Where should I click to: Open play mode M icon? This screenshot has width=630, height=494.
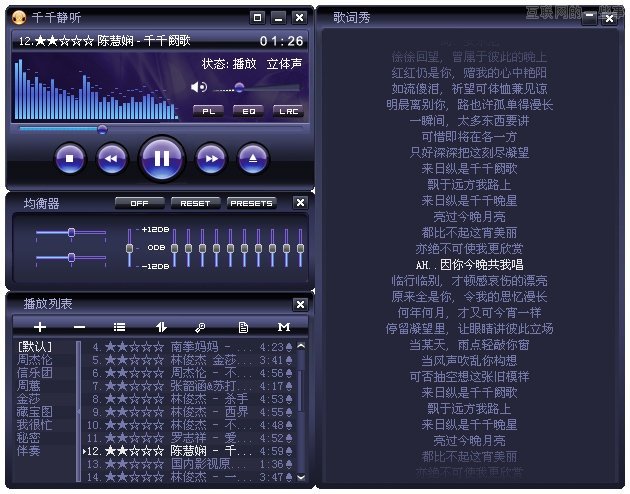(284, 327)
